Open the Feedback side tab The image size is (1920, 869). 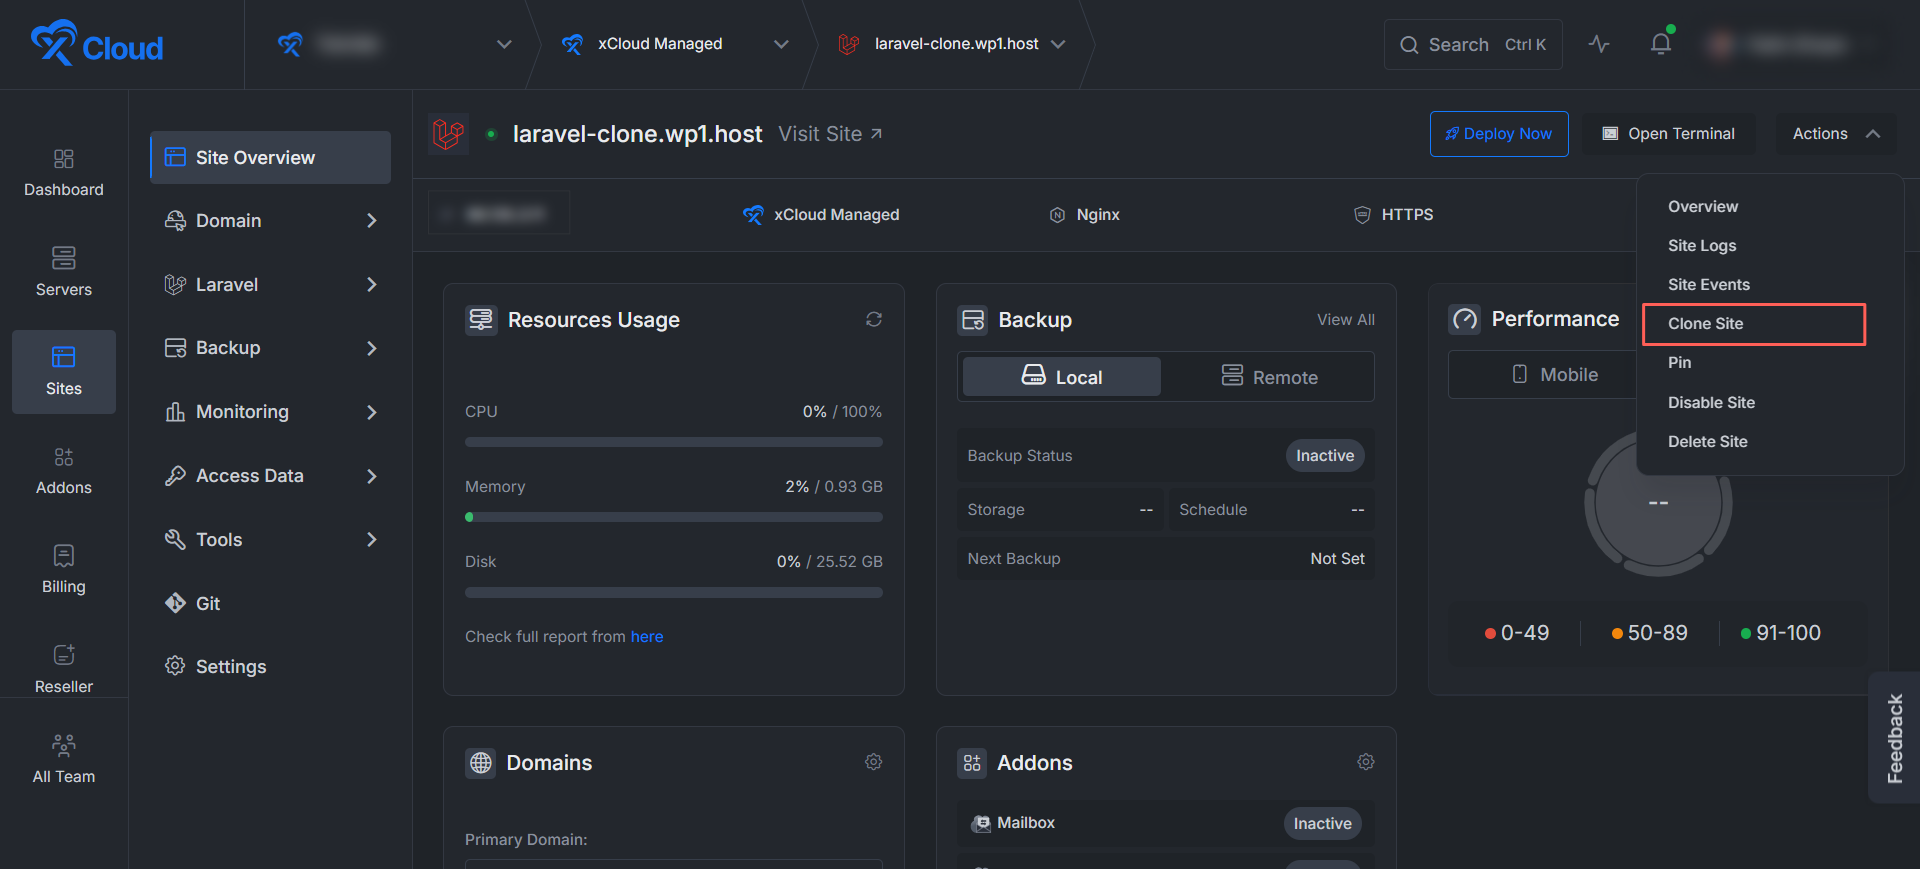1894,737
